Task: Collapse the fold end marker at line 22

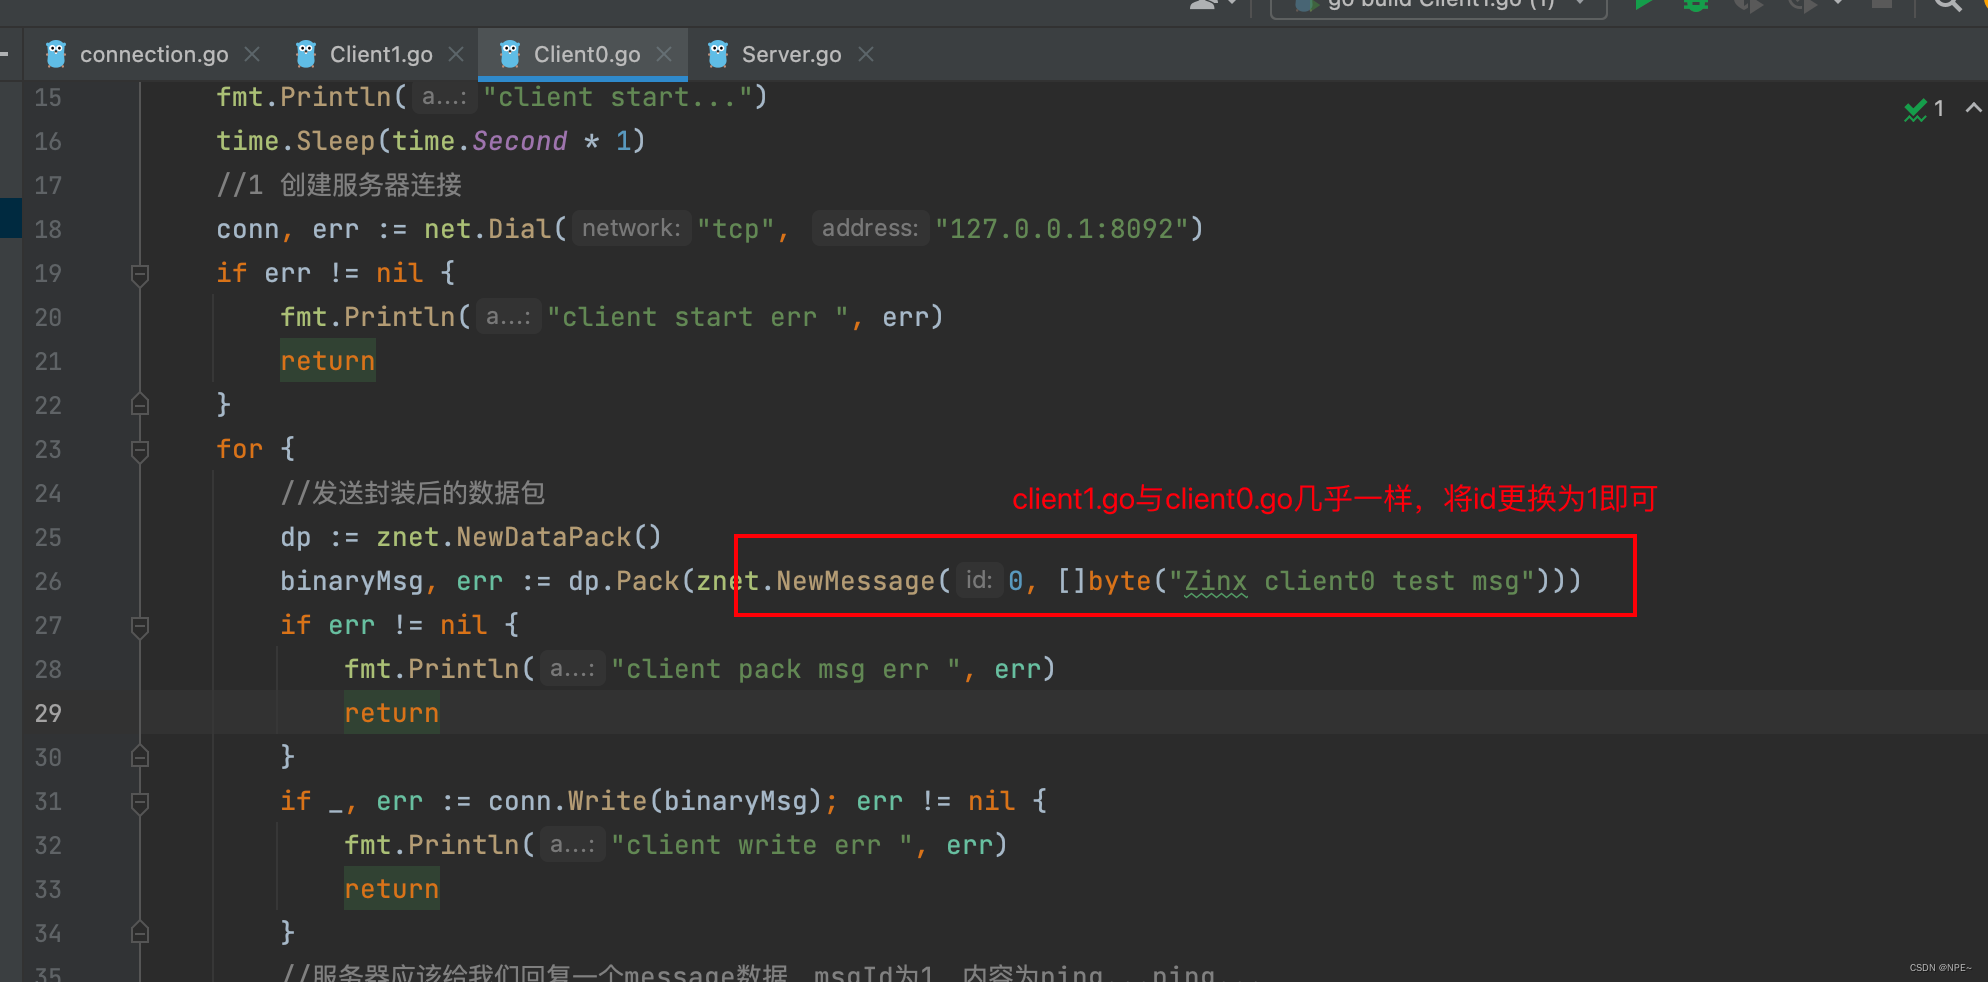Action: pyautogui.click(x=140, y=405)
